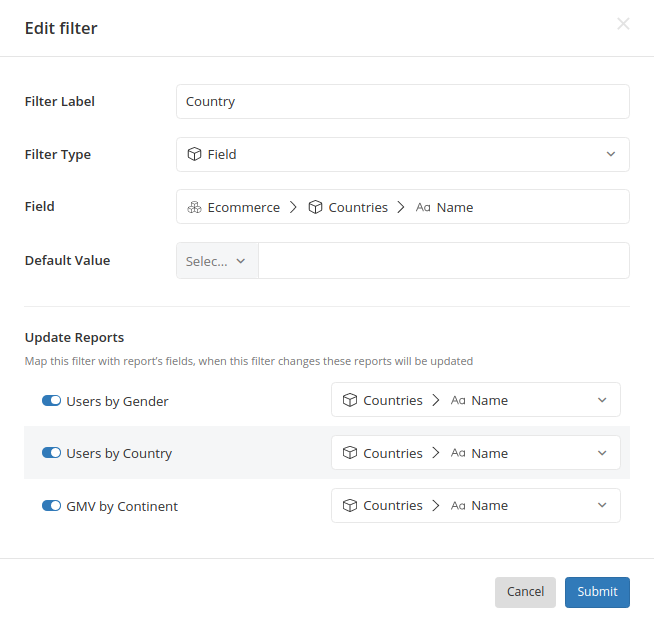
Task: Click the cube icon in Users by Gender mapping
Action: click(x=350, y=400)
